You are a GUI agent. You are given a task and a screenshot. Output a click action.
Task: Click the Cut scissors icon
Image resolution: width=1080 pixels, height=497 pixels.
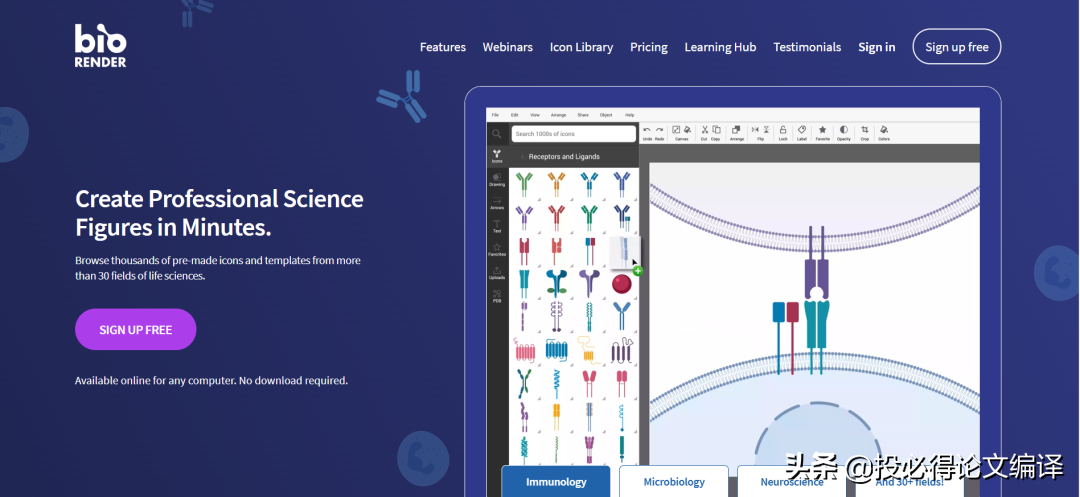pyautogui.click(x=704, y=129)
